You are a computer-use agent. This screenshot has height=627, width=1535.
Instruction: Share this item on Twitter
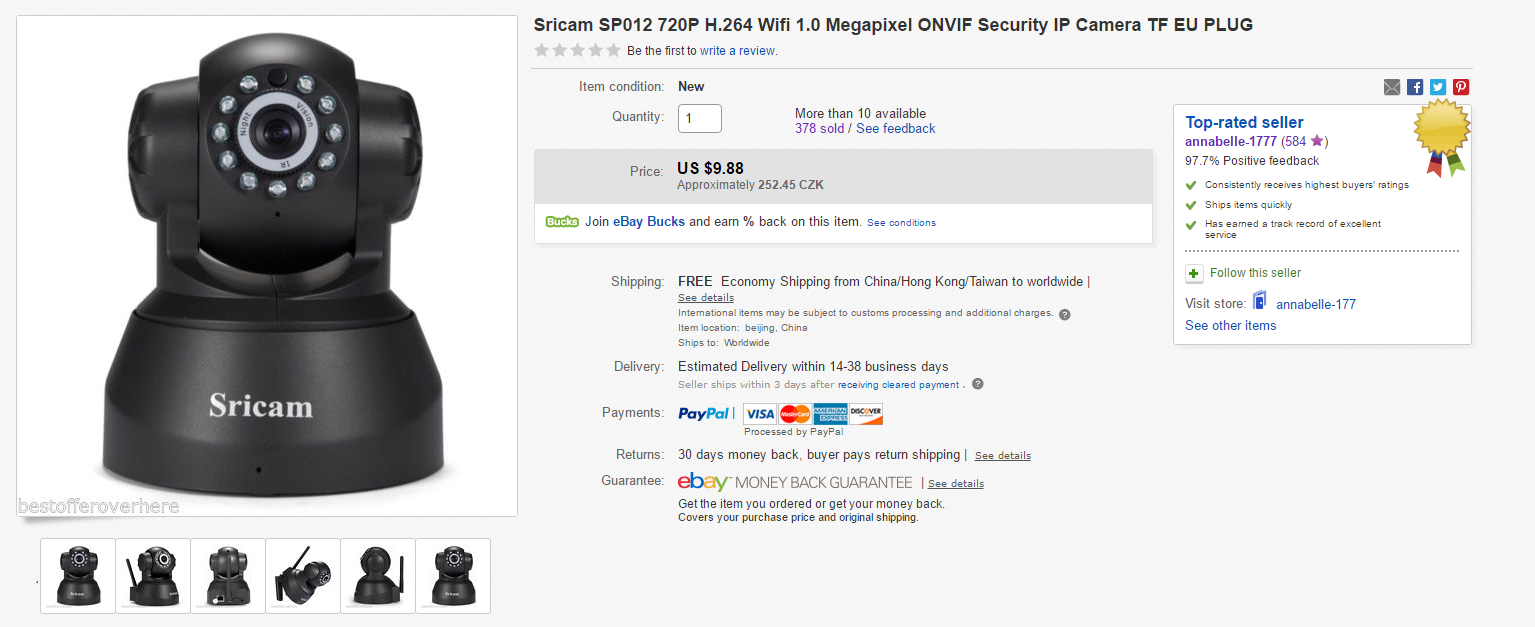coord(1438,87)
